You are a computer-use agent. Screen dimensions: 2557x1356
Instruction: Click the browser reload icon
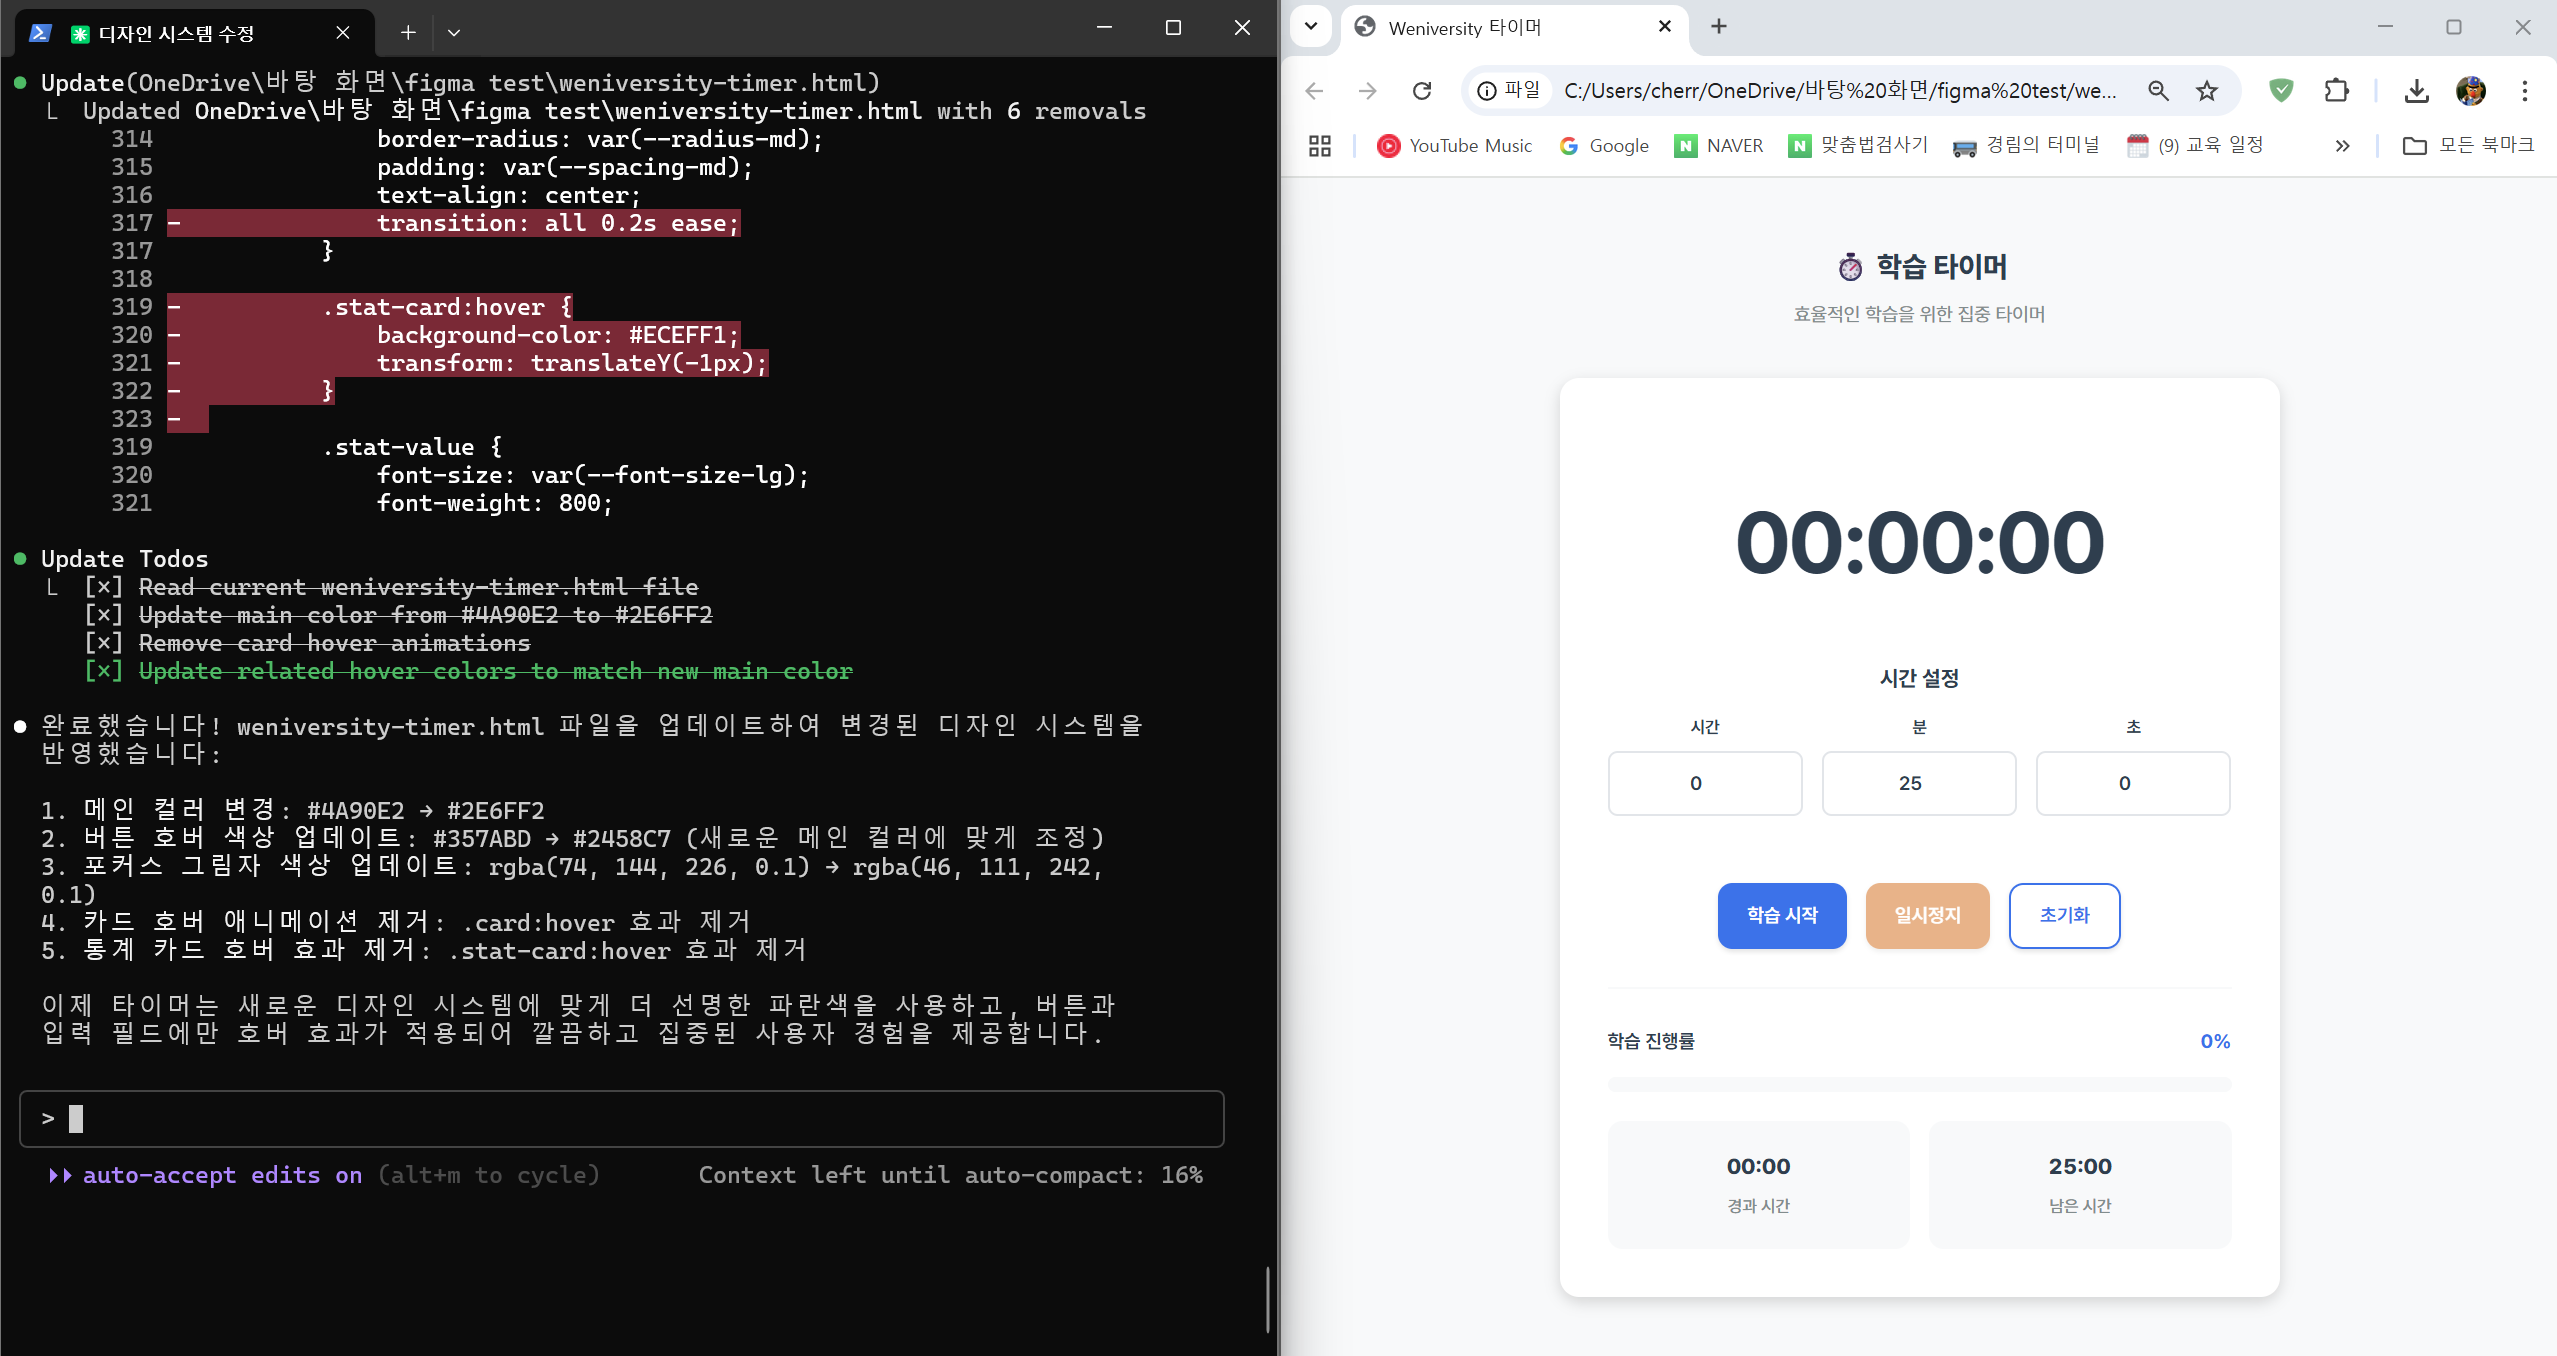pyautogui.click(x=1421, y=91)
